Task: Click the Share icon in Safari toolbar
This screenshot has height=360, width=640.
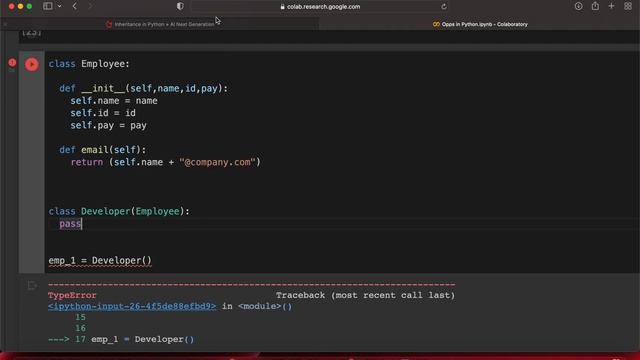Action: click(595, 6)
